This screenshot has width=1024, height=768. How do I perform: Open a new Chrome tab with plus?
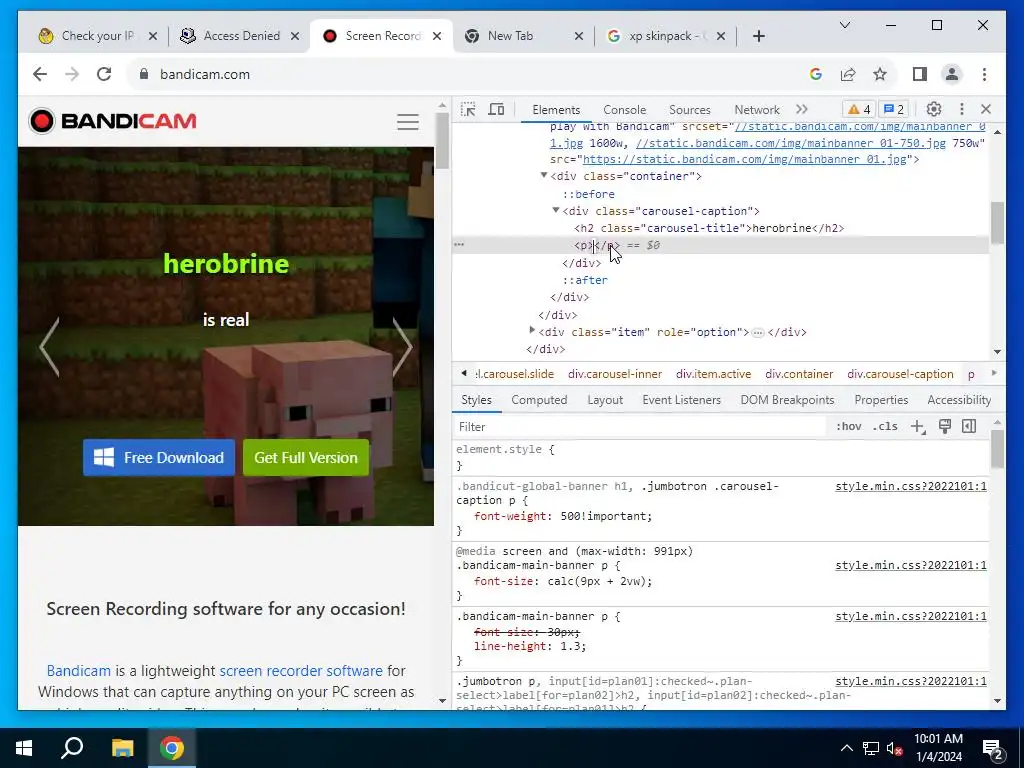pyautogui.click(x=758, y=36)
